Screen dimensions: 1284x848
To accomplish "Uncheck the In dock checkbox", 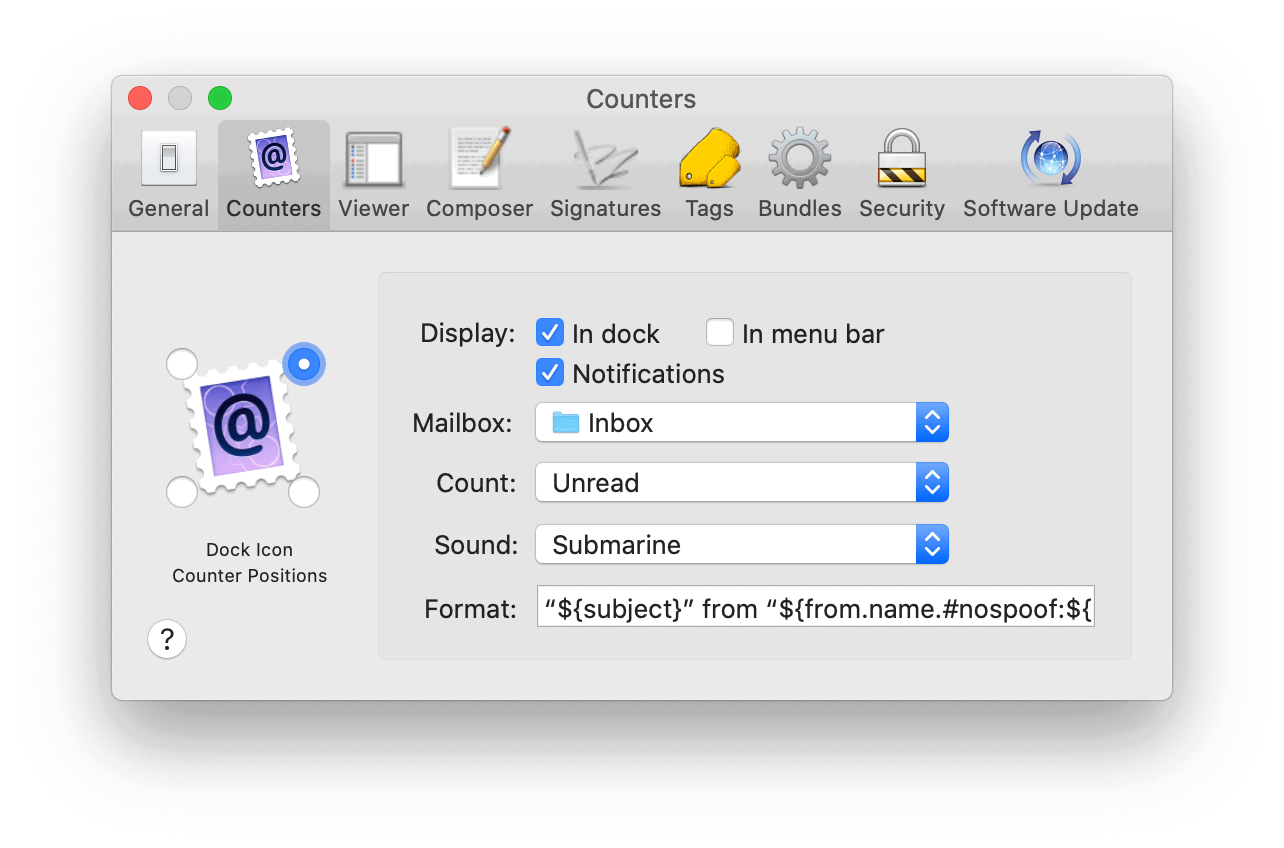I will point(550,332).
